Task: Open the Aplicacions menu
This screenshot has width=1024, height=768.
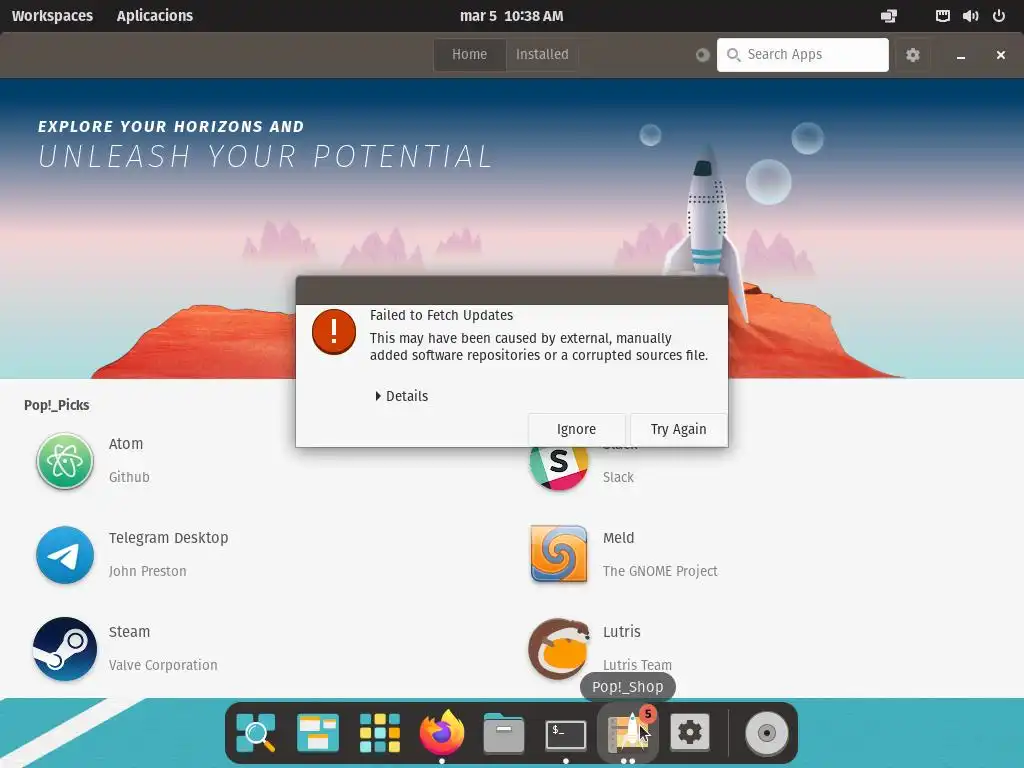Action: 155,16
